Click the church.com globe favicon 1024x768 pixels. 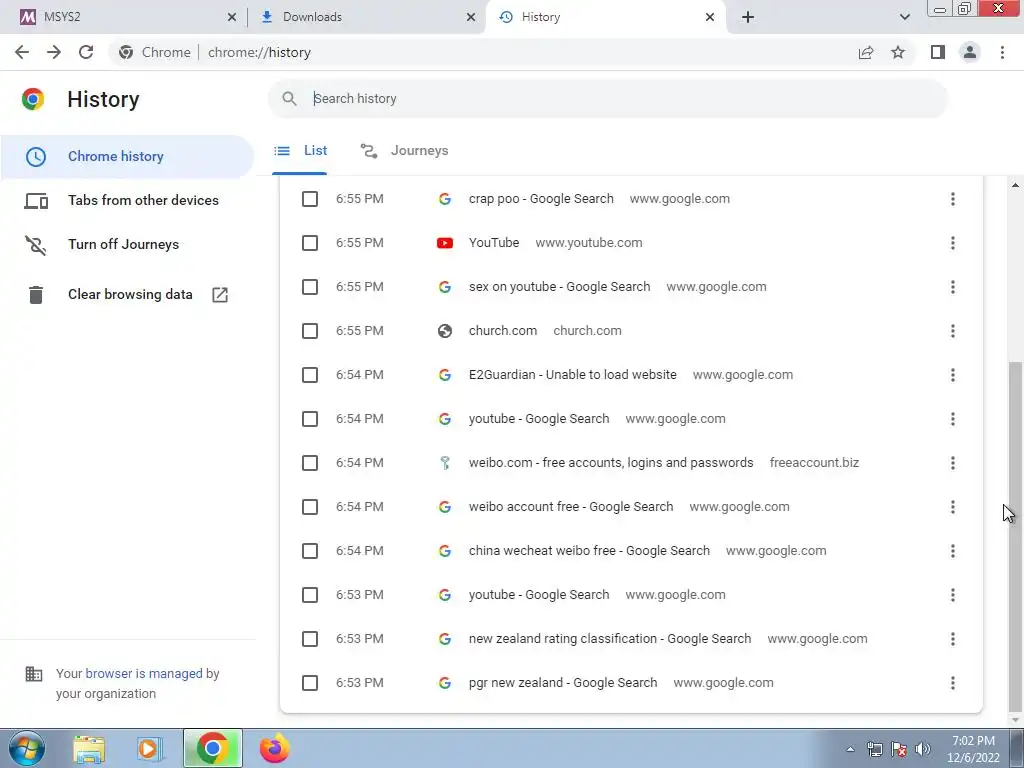coord(445,331)
